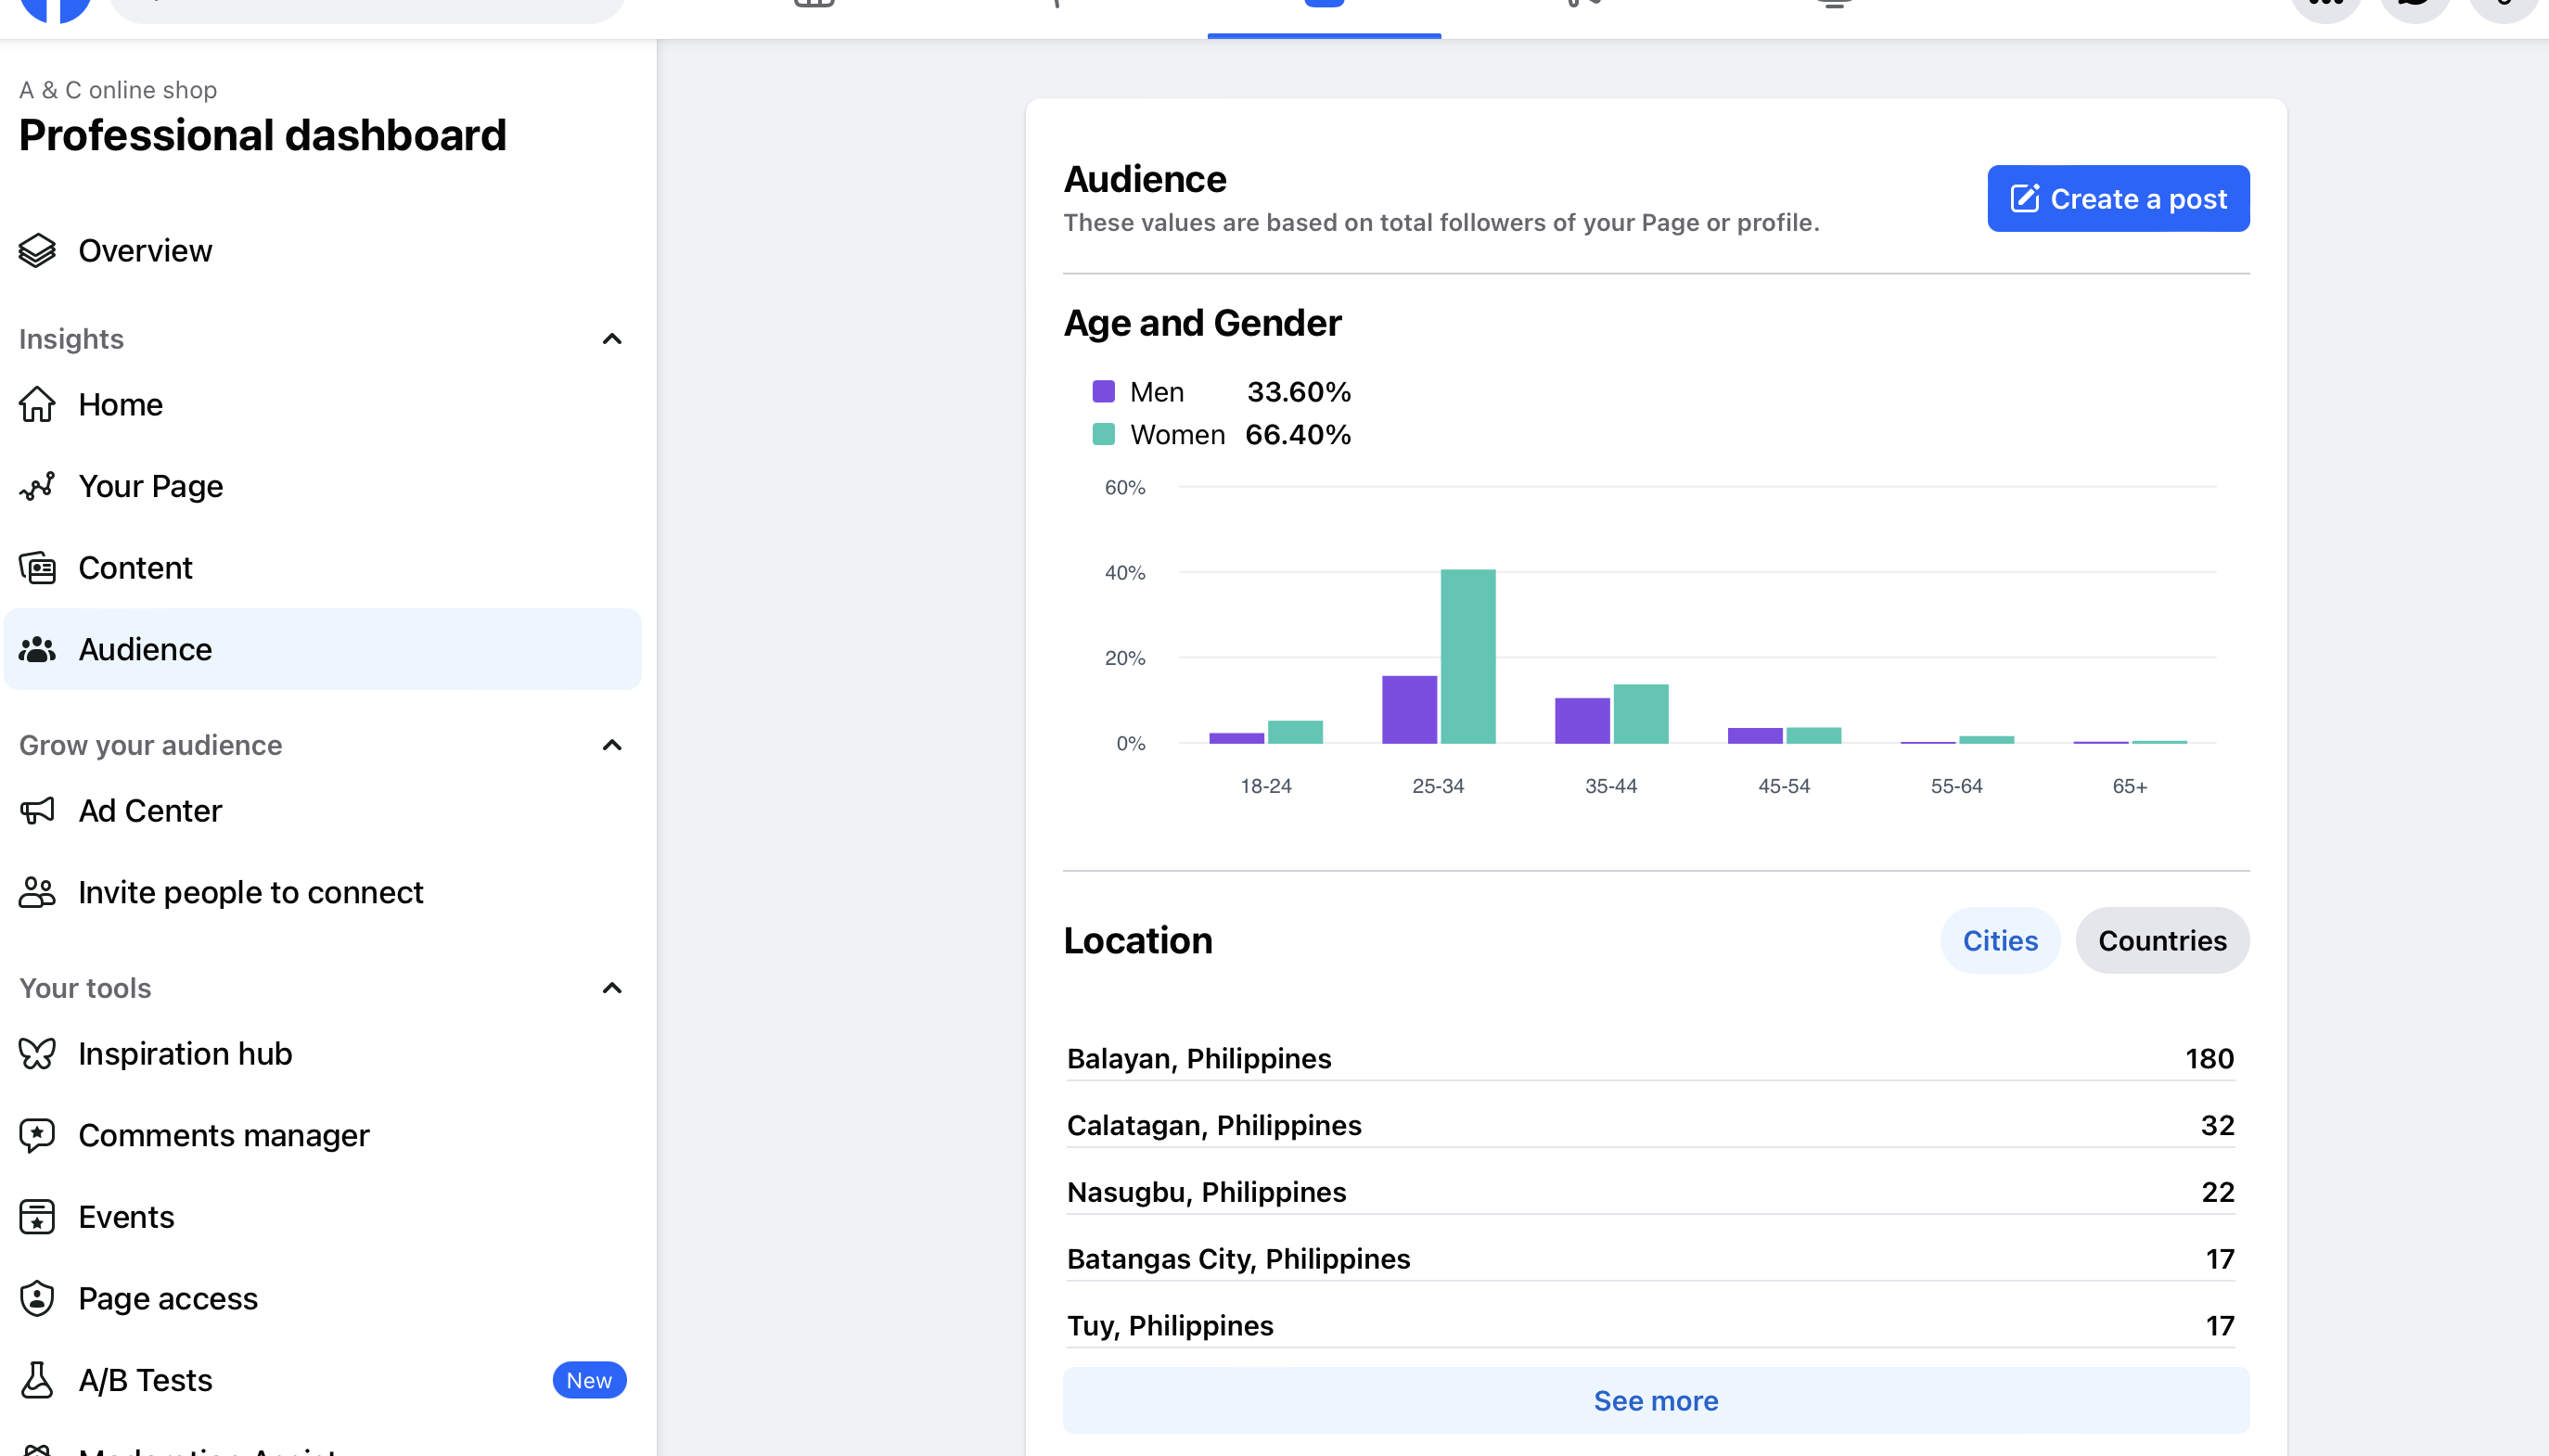Open A/B Tests
This screenshot has height=1456, width=2549.
[322, 1381]
